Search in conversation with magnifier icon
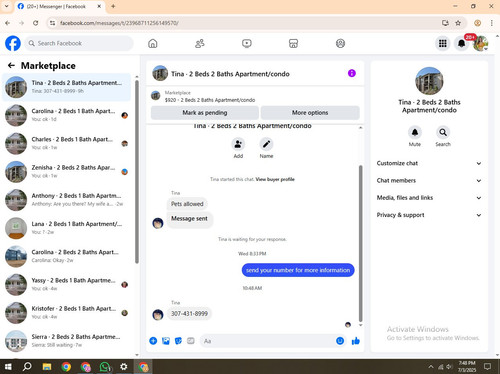This screenshot has height=374, width=500. point(443,132)
